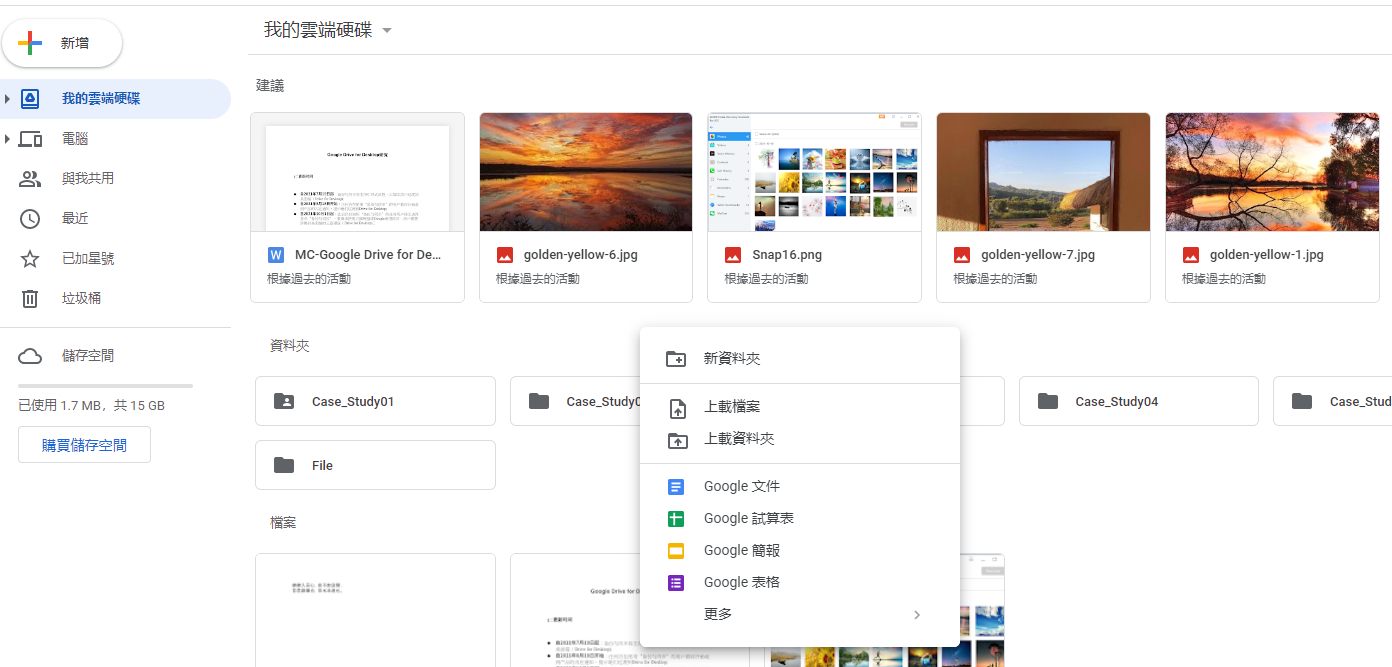Image resolution: width=1392 pixels, height=667 pixels.
Task: Click the green Google Sheets icon
Action: 676,519
